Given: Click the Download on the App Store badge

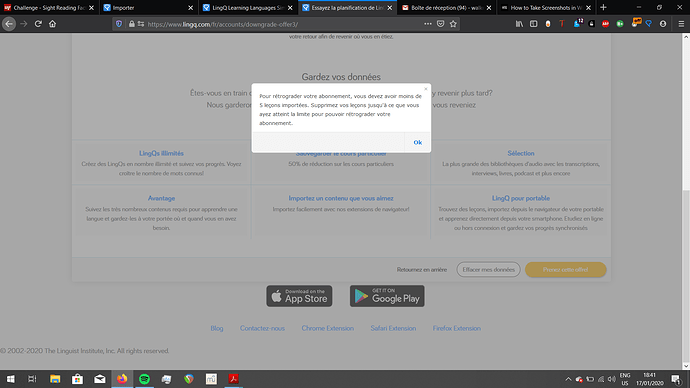Looking at the screenshot, I should coord(299,296).
